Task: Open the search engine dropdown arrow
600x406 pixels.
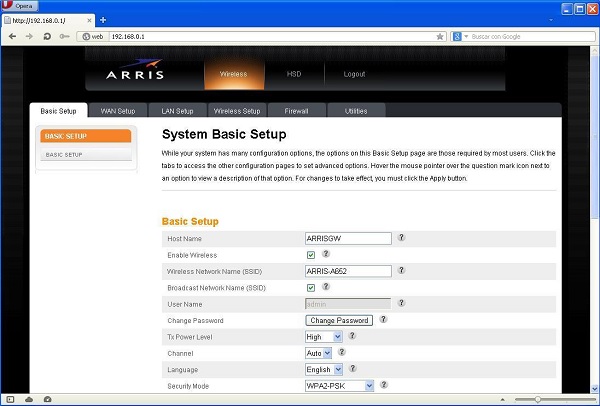Action: pyautogui.click(x=466, y=36)
